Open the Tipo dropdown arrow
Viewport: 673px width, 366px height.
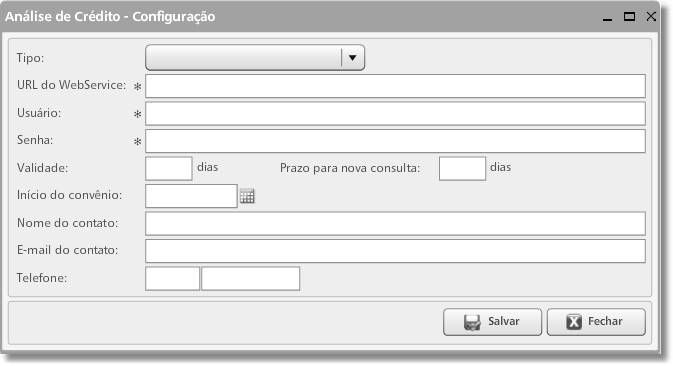[352, 57]
